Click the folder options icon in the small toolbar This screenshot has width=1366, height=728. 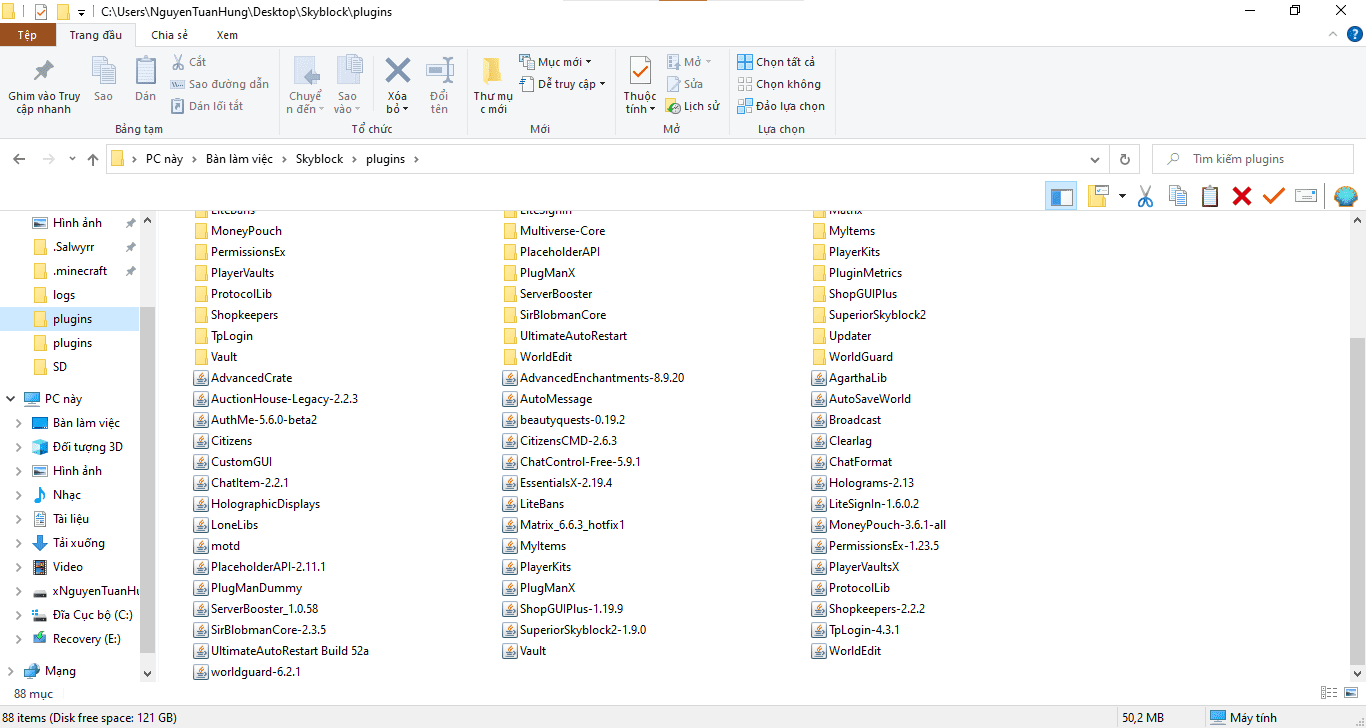click(1097, 196)
